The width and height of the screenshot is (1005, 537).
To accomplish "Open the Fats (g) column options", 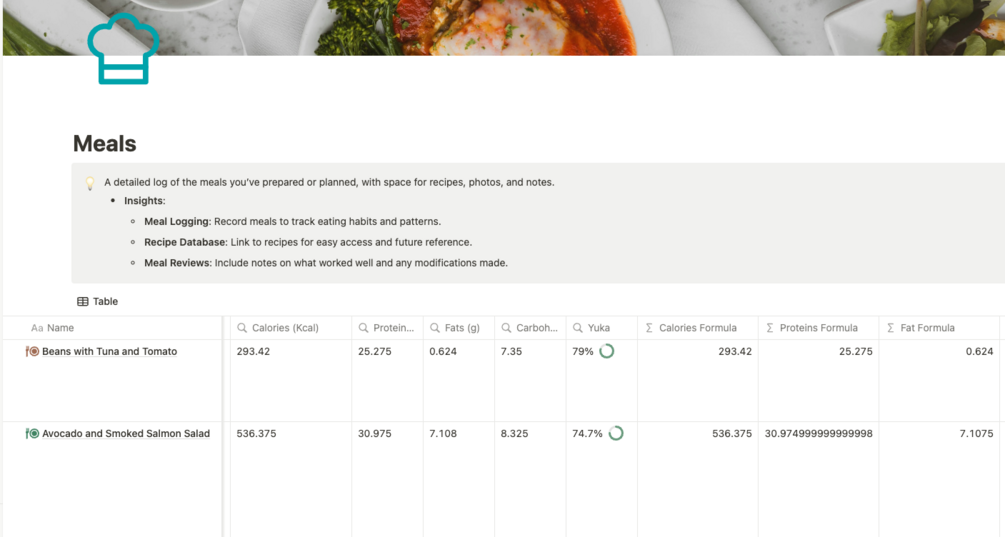I will (462, 328).
